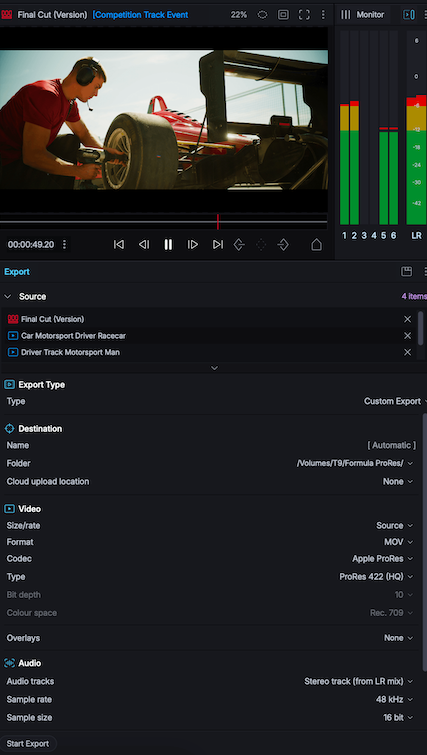Toggle the safe area frame icon
The height and width of the screenshot is (755, 427).
click(283, 15)
